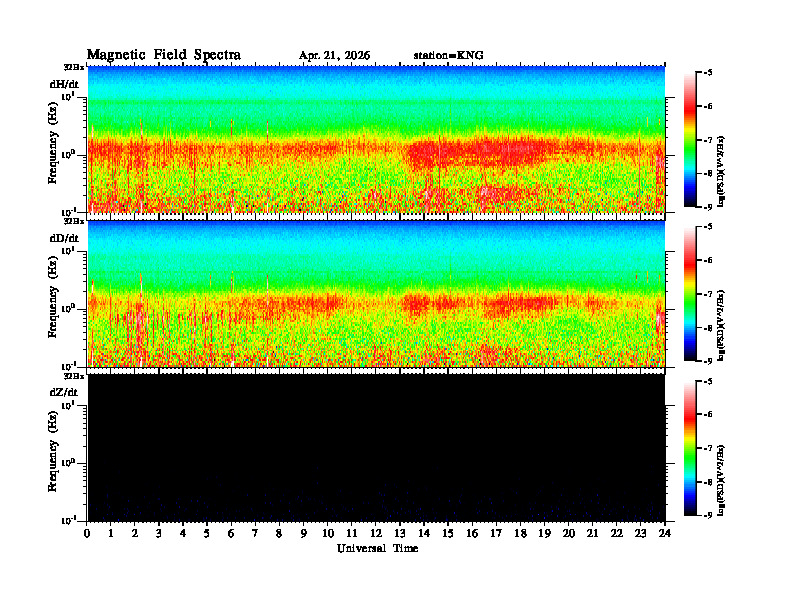
Task: Click hour tick label "24" on time axis
Action: [665, 534]
